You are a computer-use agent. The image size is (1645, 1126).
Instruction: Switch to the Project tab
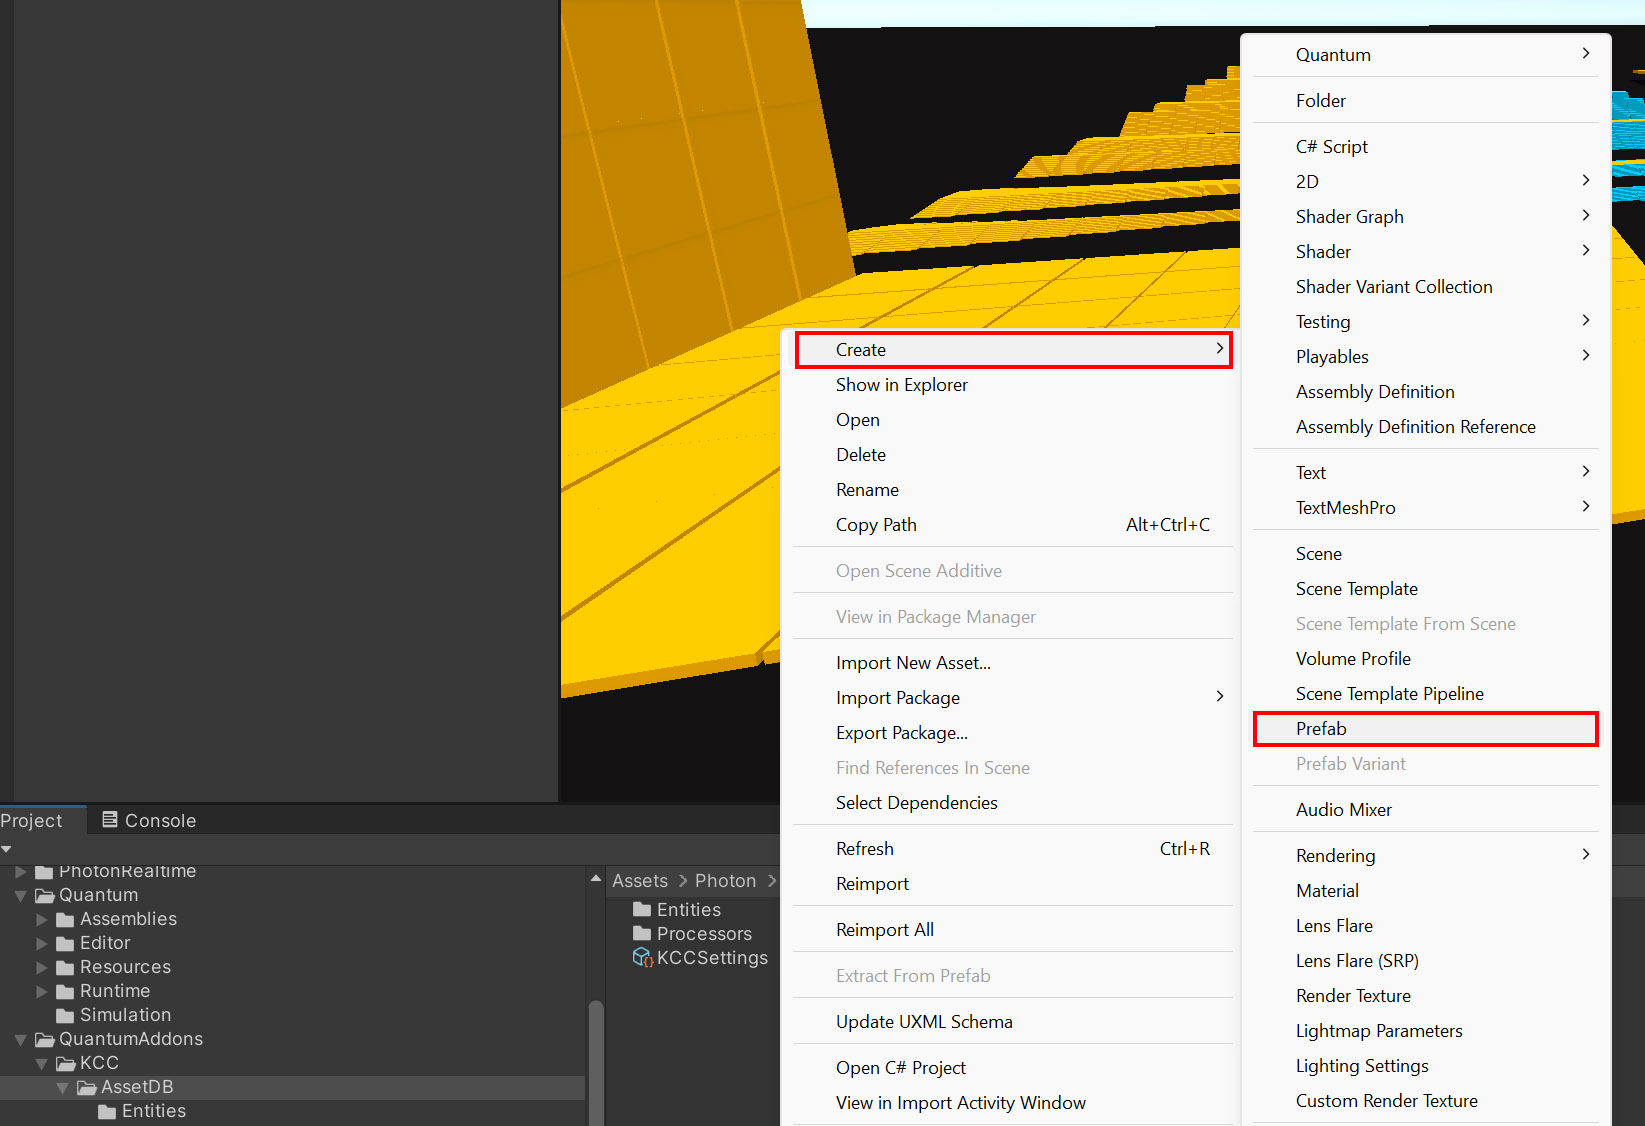pos(32,821)
